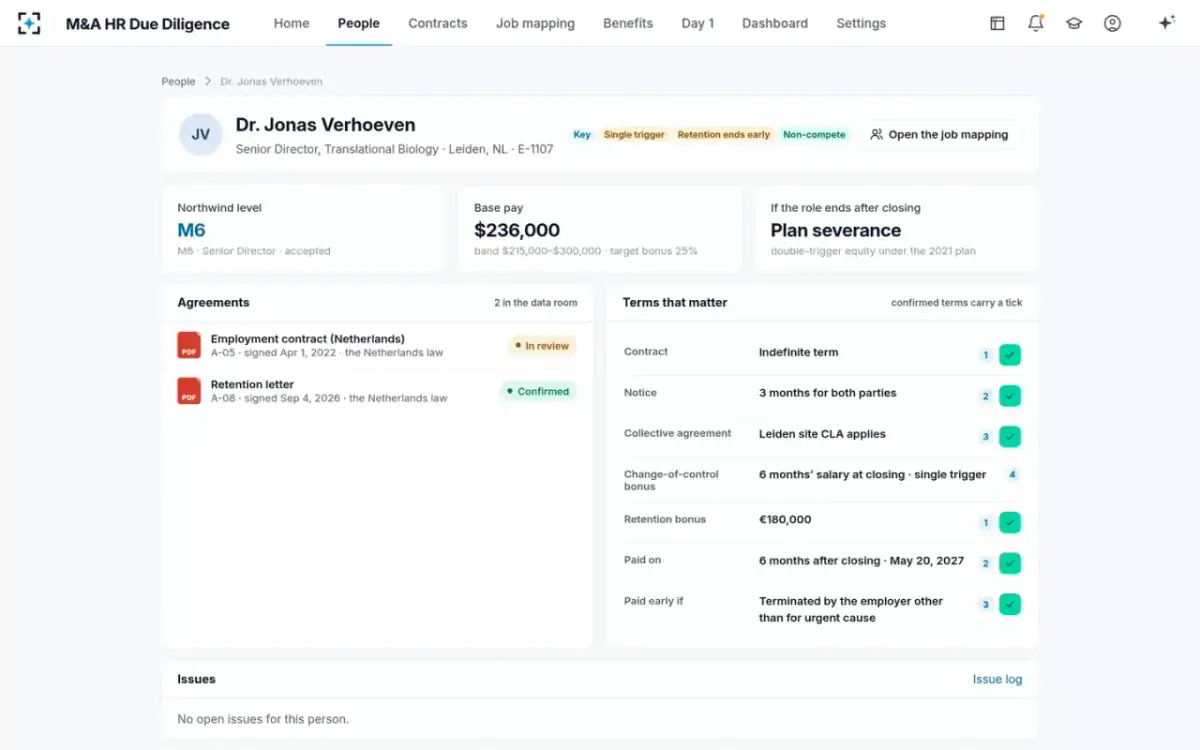Open the Issue log link
Viewport: 1200px width, 750px height.
tap(997, 679)
